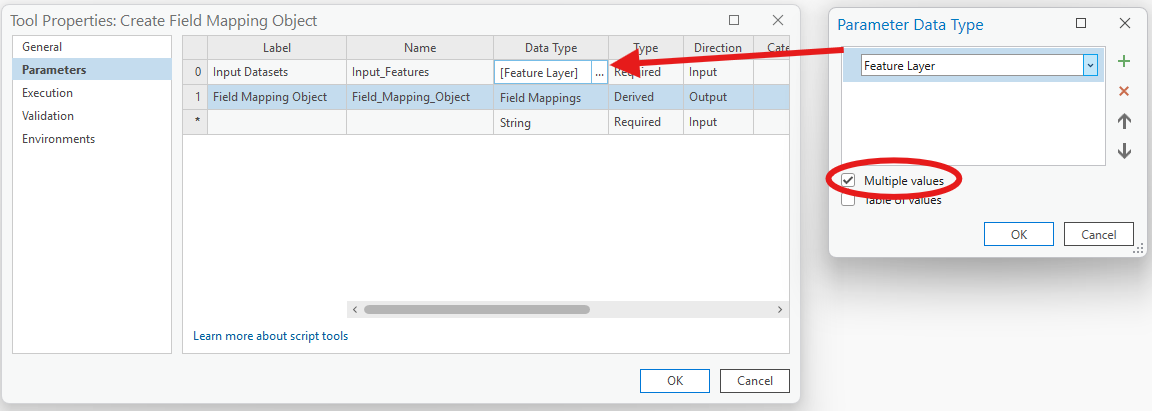Screen dimensions: 1152x411
Task: Click Cancel in Tool Properties dialog
Action: [x=755, y=380]
